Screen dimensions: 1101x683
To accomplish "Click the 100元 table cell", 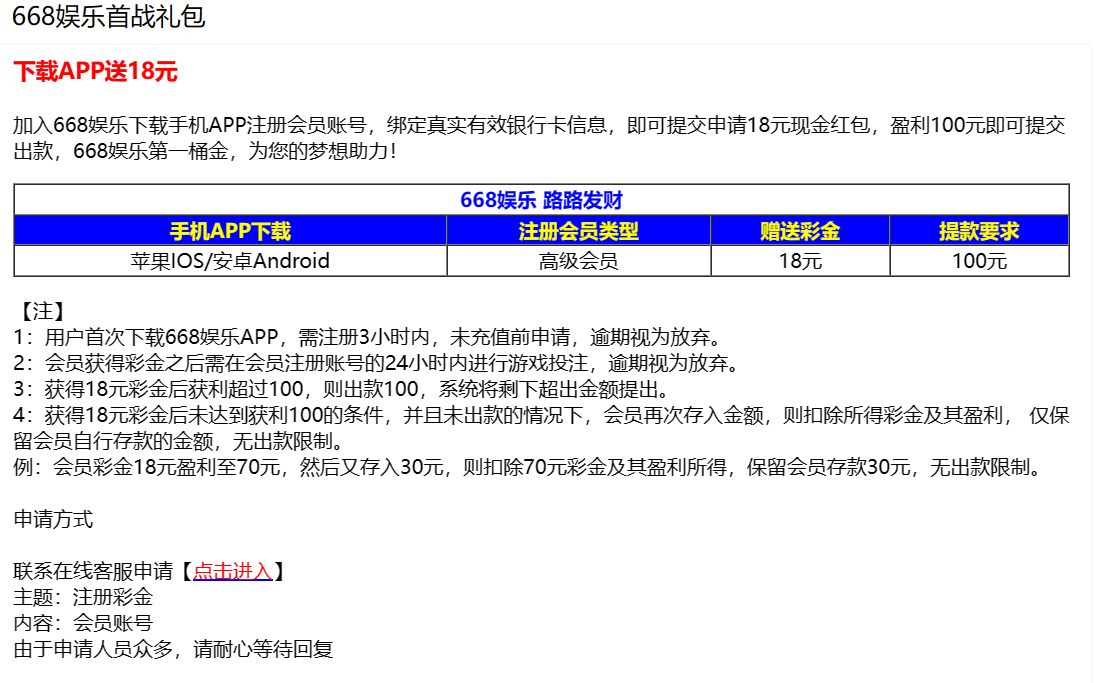I will coord(979,261).
